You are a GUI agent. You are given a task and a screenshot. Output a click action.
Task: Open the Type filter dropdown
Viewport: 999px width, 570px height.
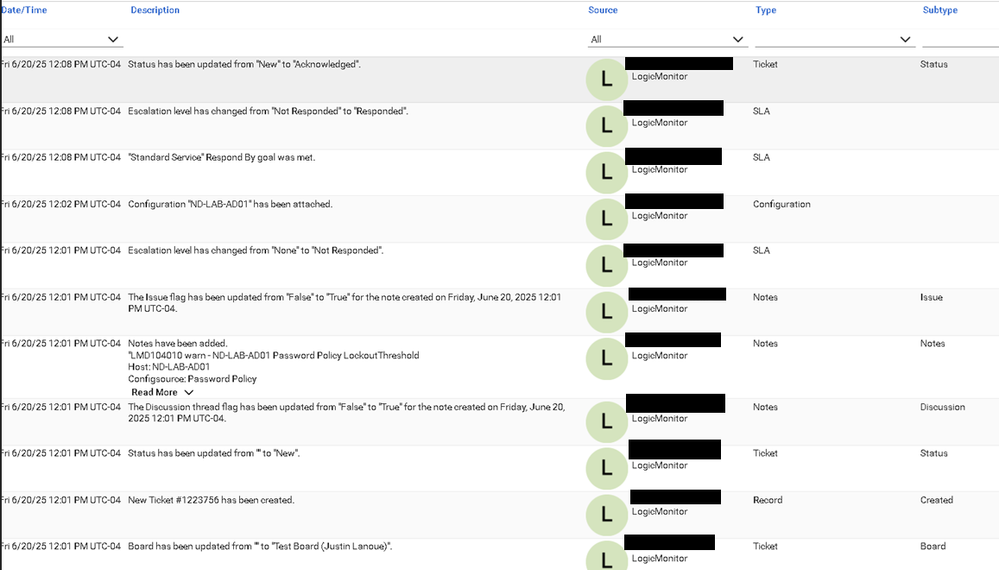point(835,39)
